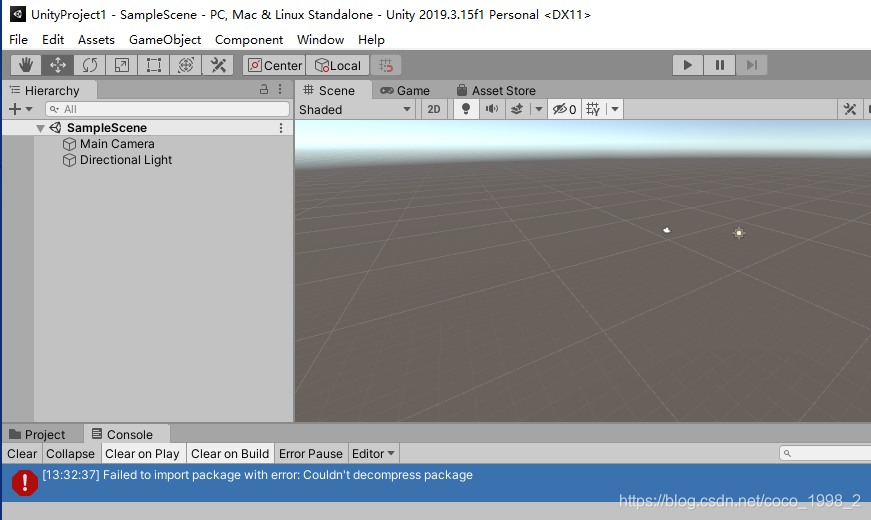This screenshot has width=871, height=520.
Task: Toggle hidden objects visibility count
Action: pyautogui.click(x=564, y=109)
